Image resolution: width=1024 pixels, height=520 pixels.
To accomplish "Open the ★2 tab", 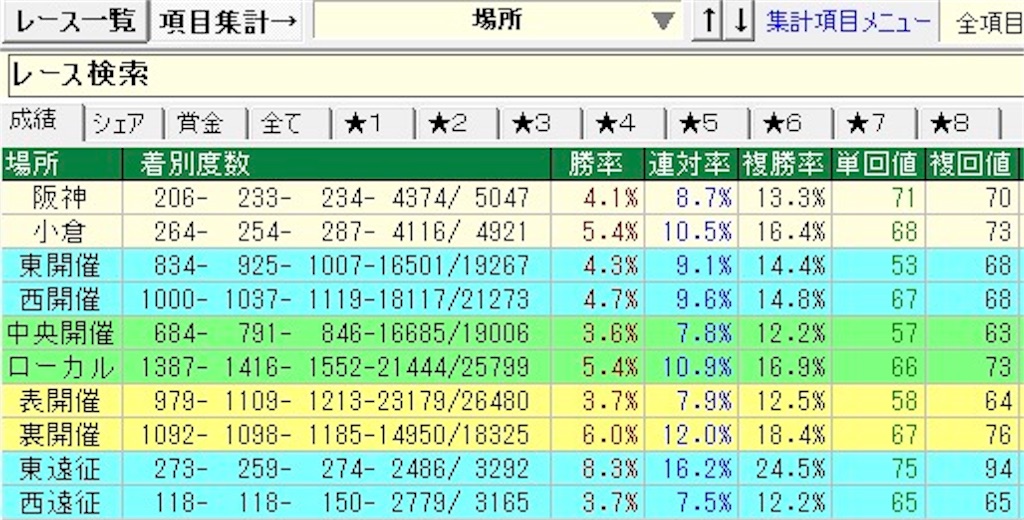I will point(457,124).
